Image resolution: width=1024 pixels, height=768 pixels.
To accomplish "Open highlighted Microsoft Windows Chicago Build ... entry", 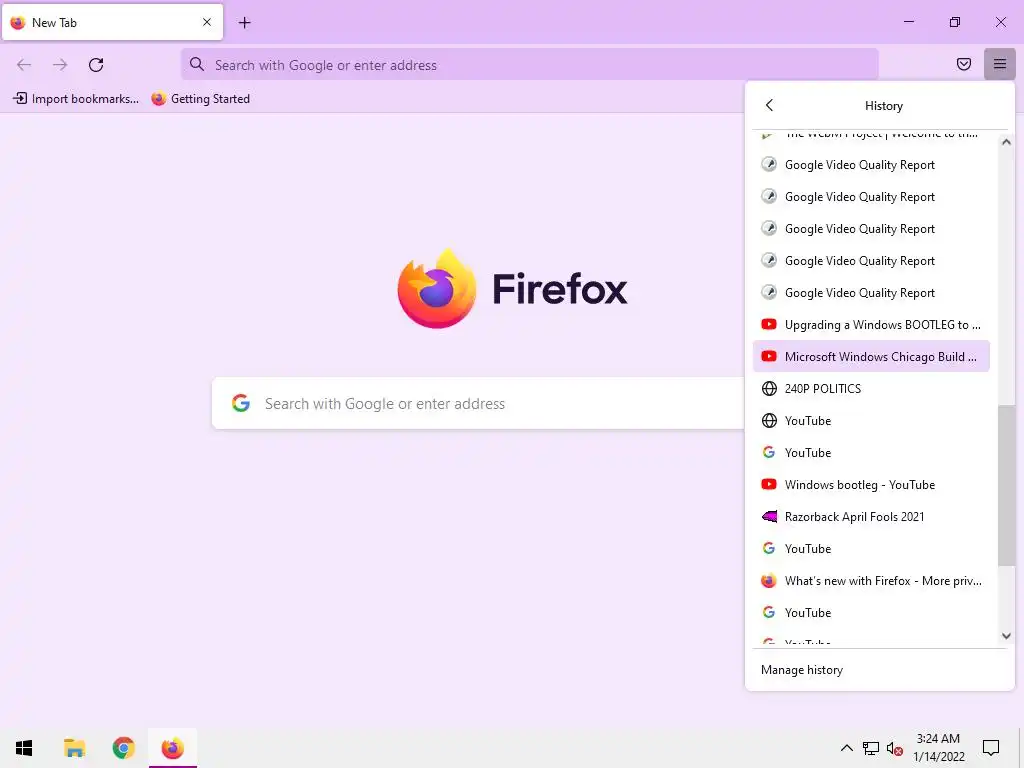I will point(871,357).
